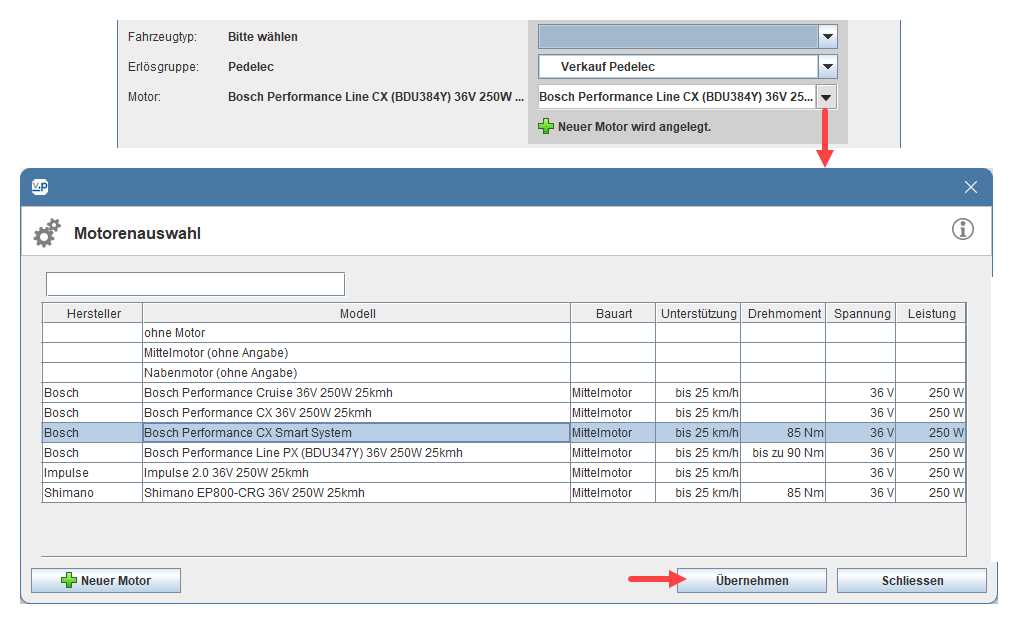Click the Shimano manufacturer cell
The height and width of the screenshot is (624, 1018).
click(x=92, y=493)
